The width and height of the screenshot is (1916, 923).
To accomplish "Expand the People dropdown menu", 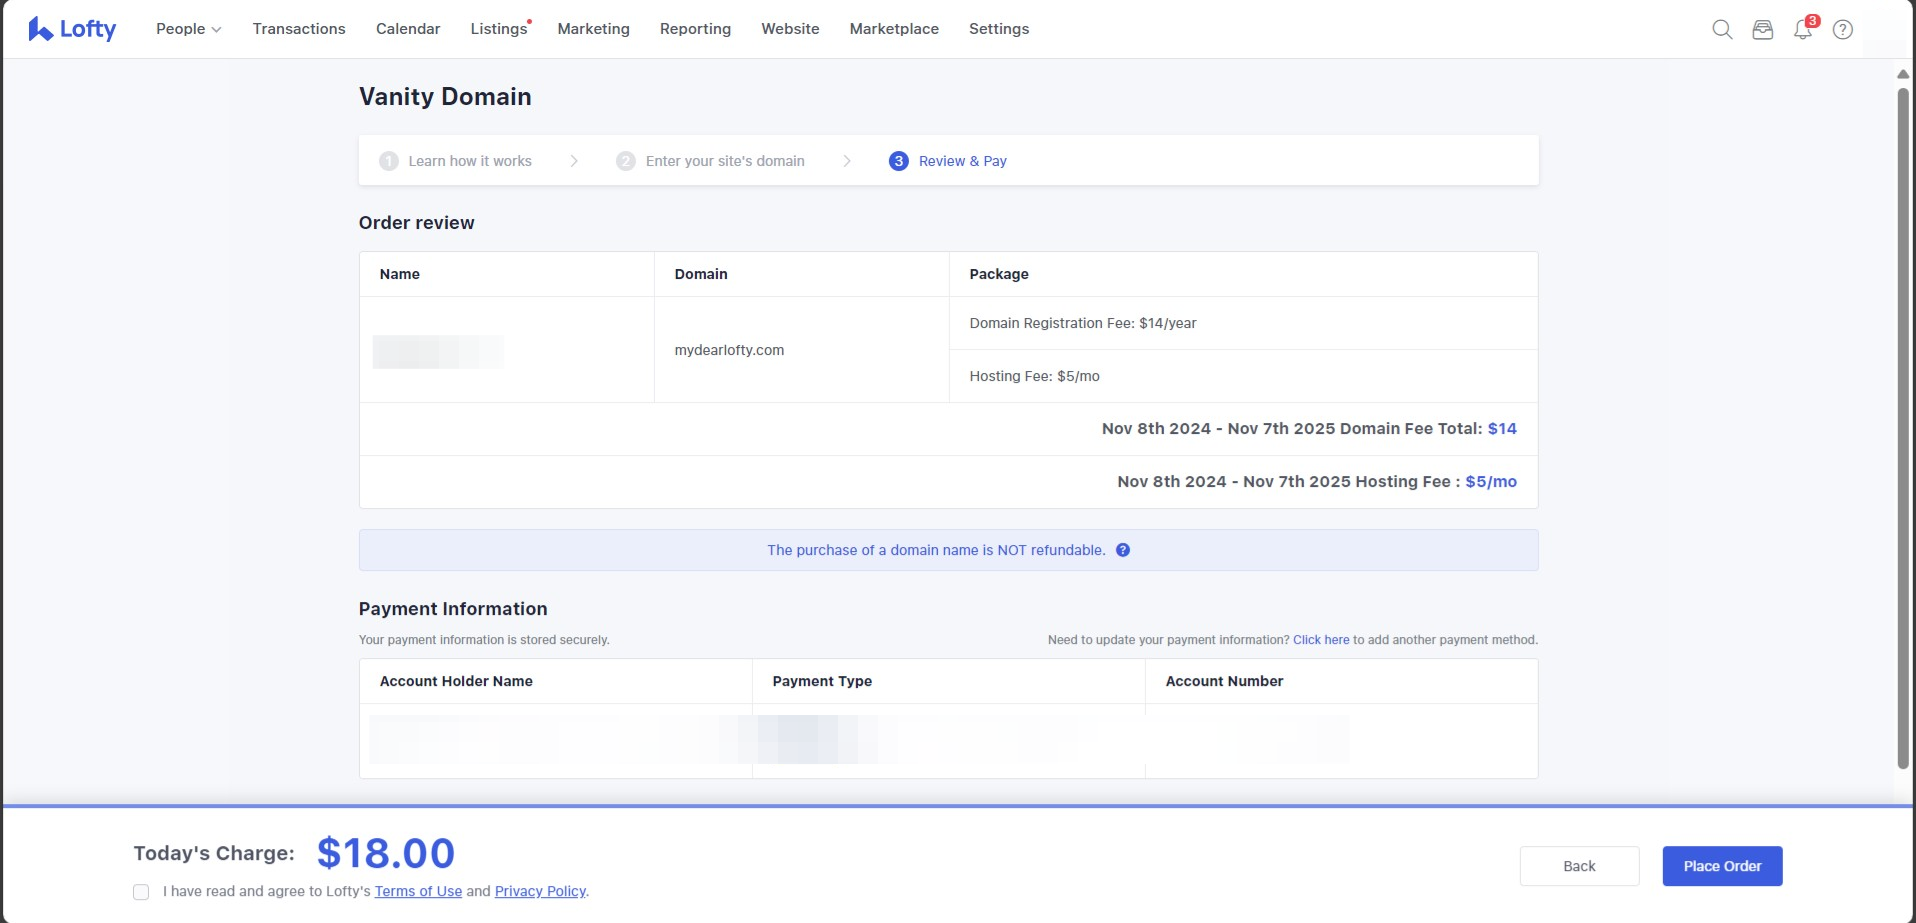I will (188, 29).
